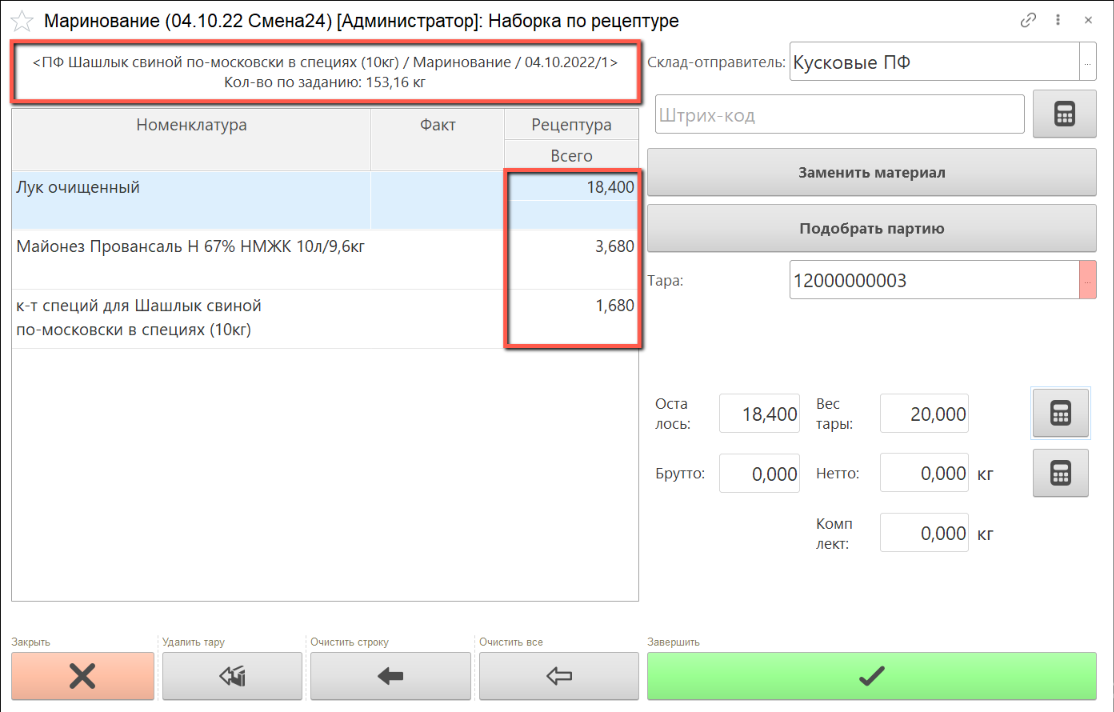Click the recipe value 3,680 cell
Image resolution: width=1114 pixels, height=712 pixels.
[x=571, y=247]
